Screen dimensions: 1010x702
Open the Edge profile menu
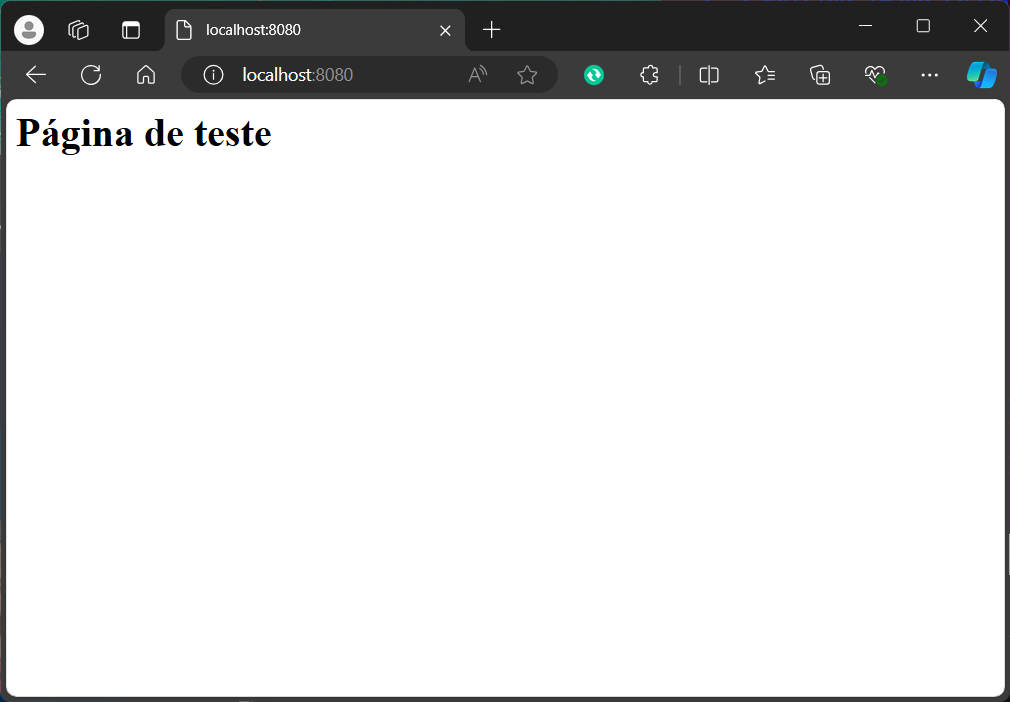pyautogui.click(x=29, y=30)
